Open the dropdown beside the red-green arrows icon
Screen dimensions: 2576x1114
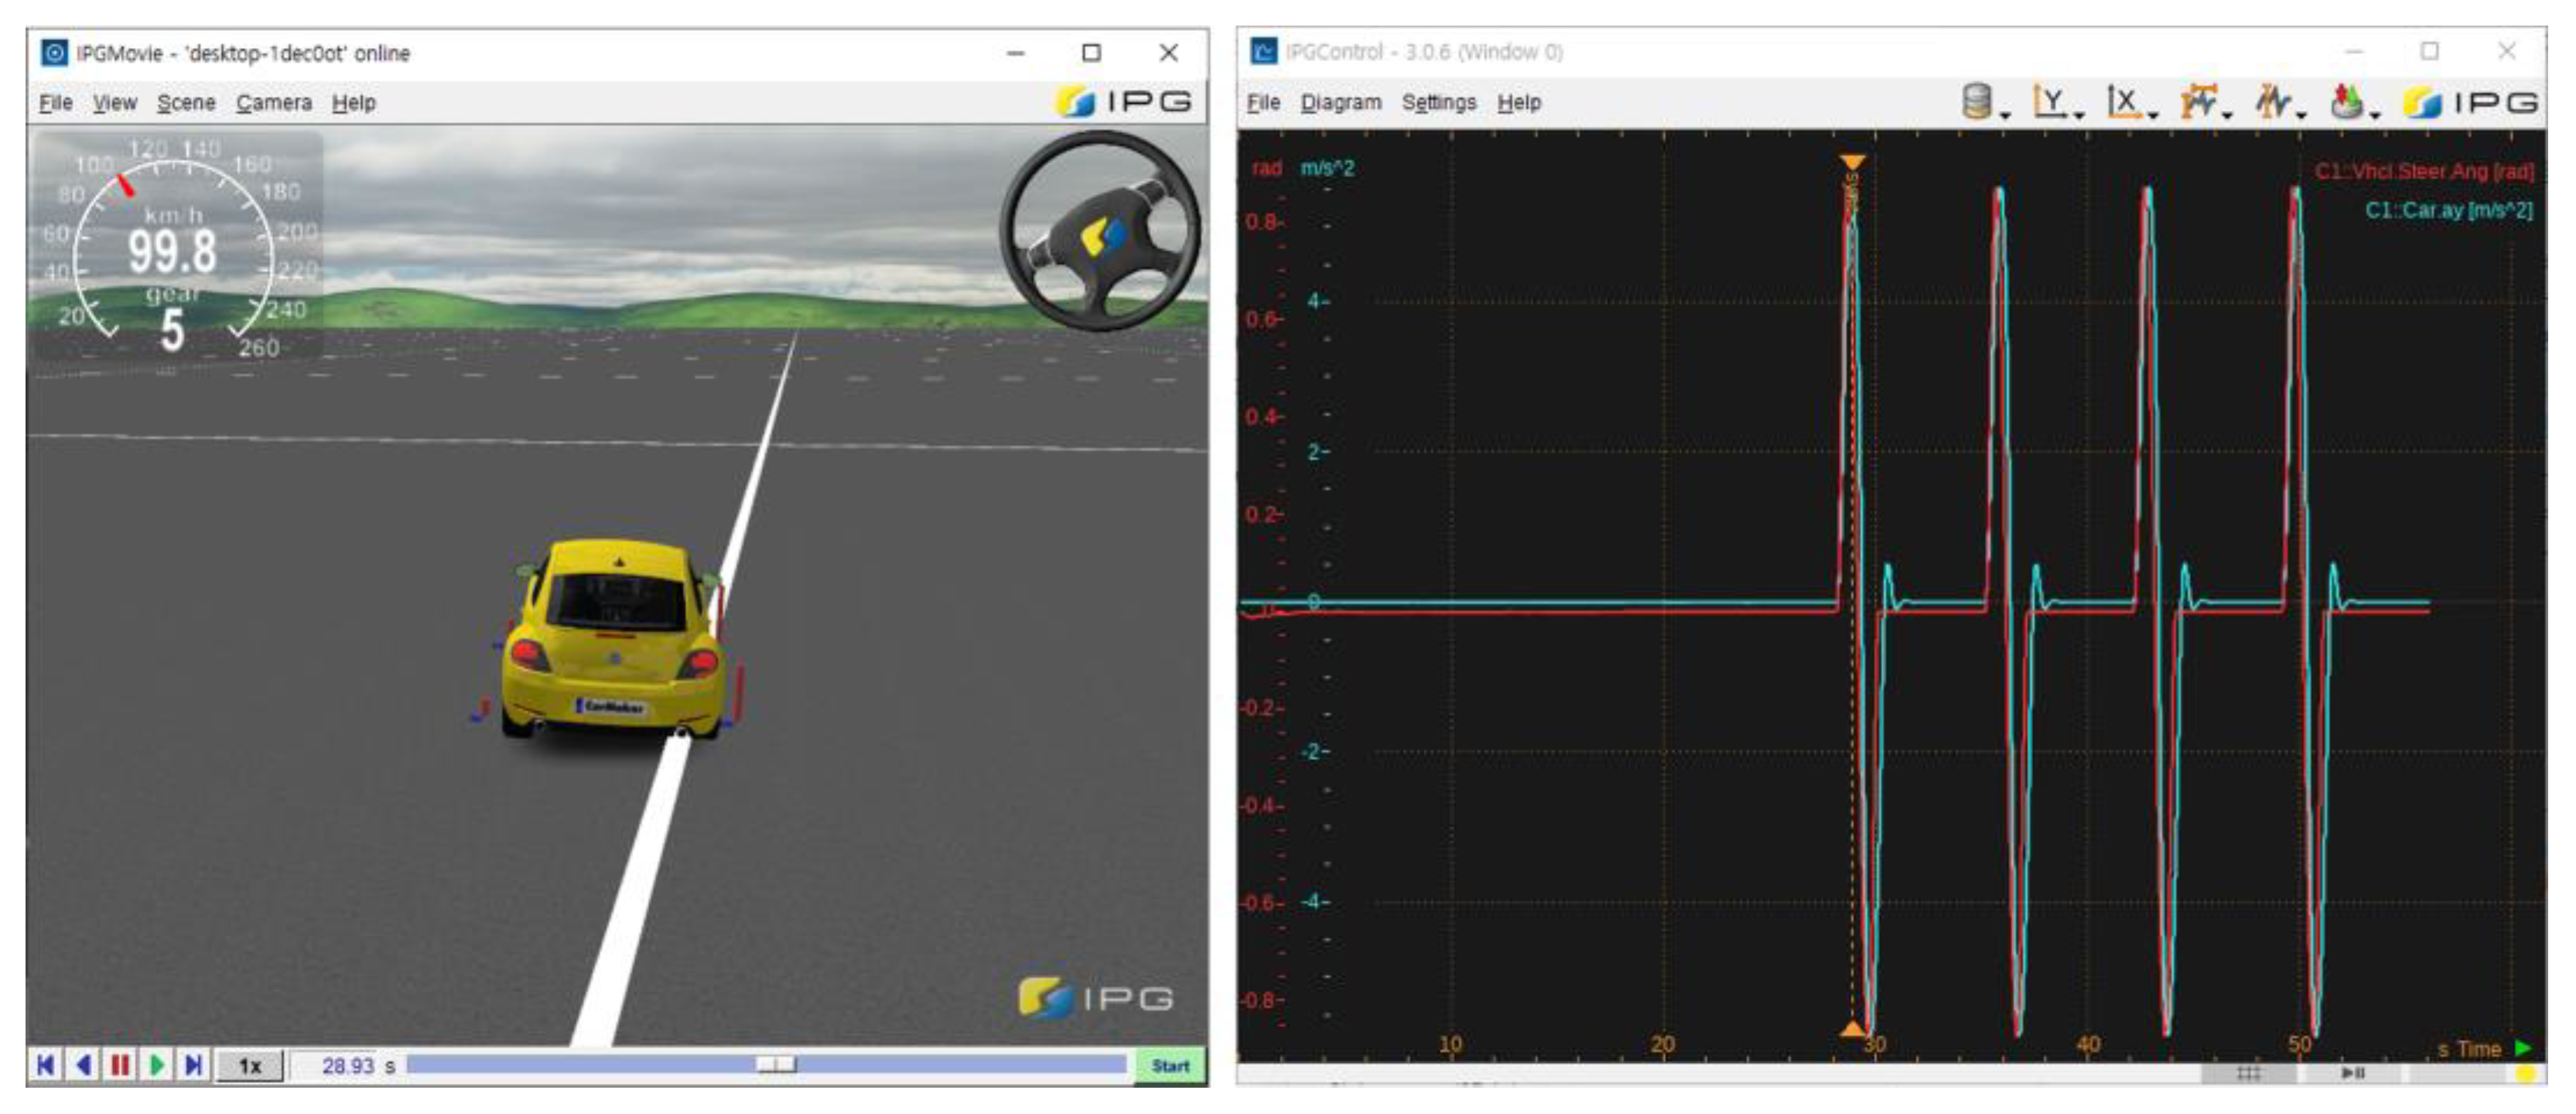2375,116
